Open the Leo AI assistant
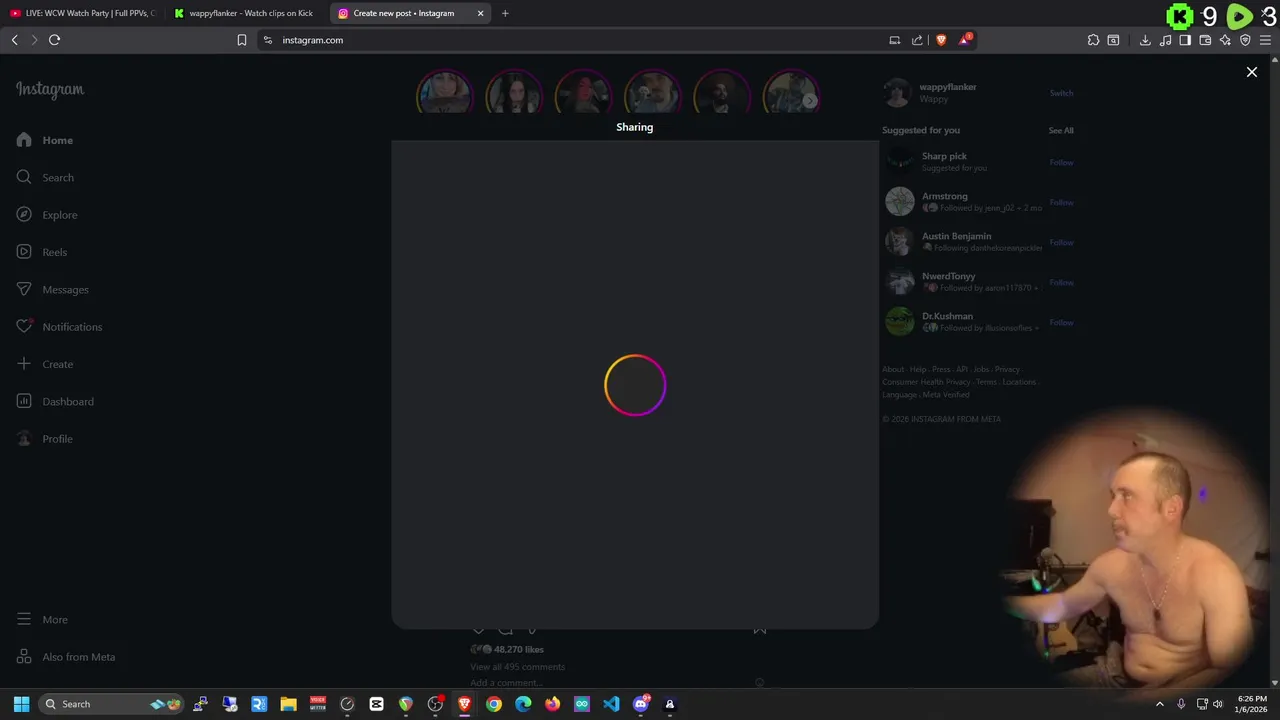The height and width of the screenshot is (720, 1280). (1225, 40)
